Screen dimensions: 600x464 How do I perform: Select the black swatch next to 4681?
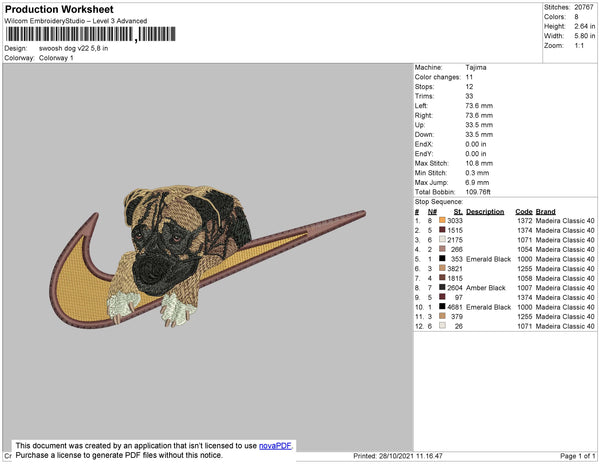(442, 306)
